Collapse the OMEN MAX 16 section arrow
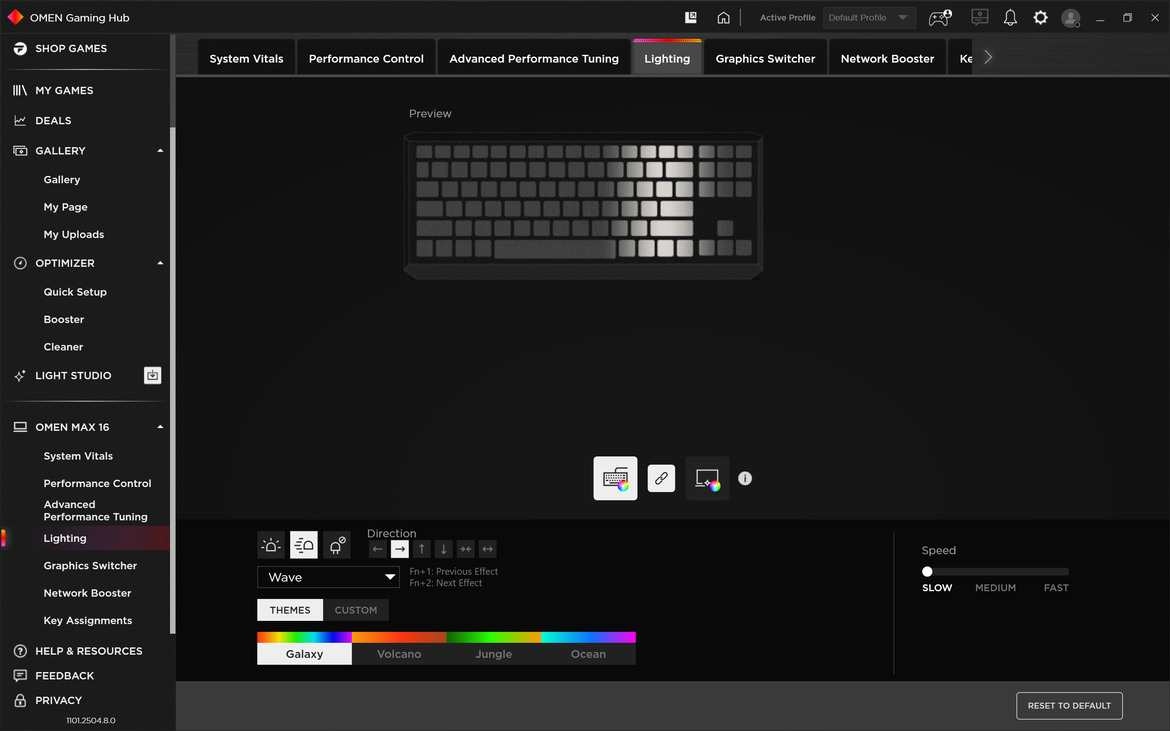This screenshot has width=1170, height=731. (x=160, y=427)
